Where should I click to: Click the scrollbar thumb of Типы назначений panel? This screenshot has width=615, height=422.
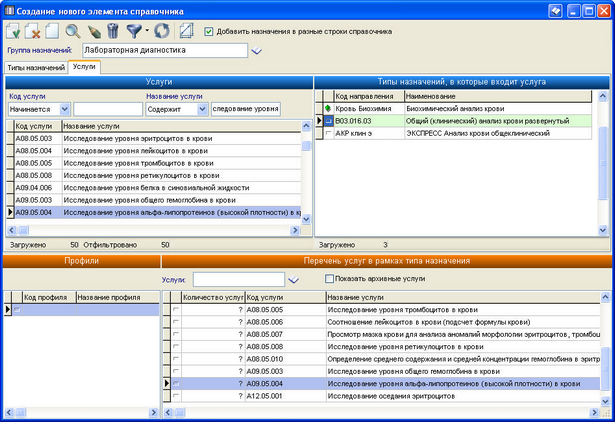pyautogui.click(x=603, y=163)
